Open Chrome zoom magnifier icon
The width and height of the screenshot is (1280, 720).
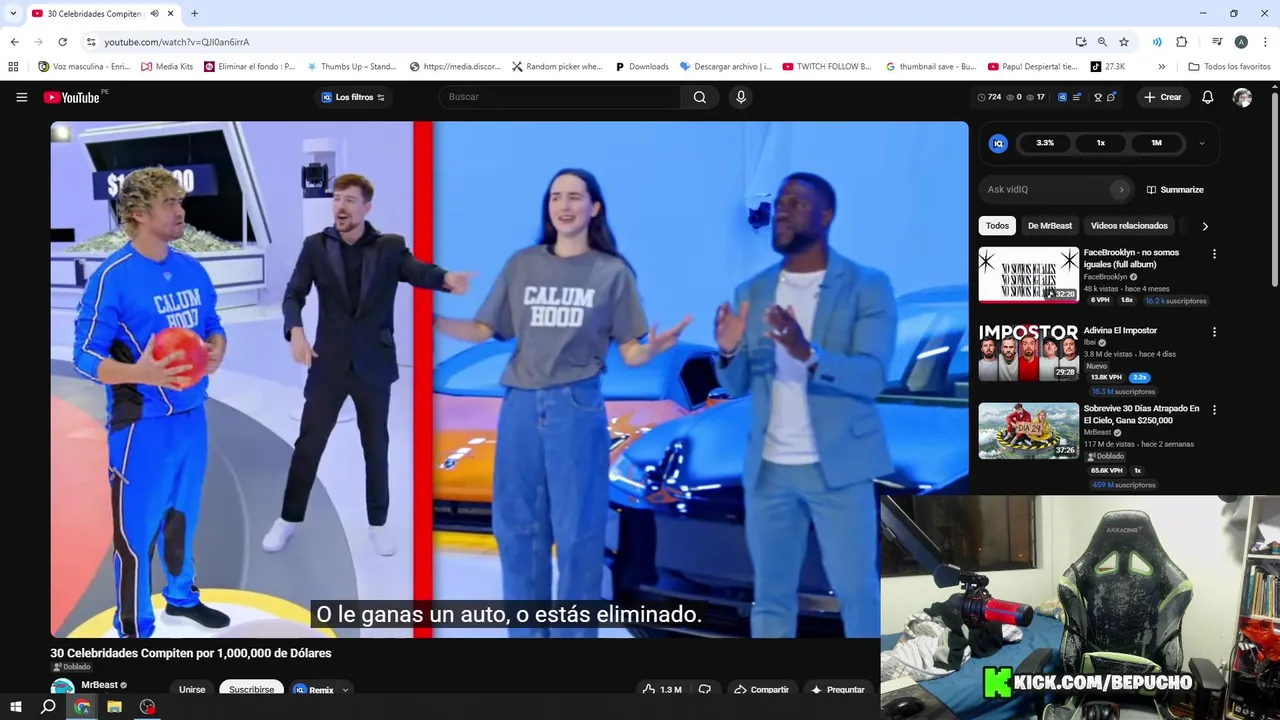point(1102,42)
